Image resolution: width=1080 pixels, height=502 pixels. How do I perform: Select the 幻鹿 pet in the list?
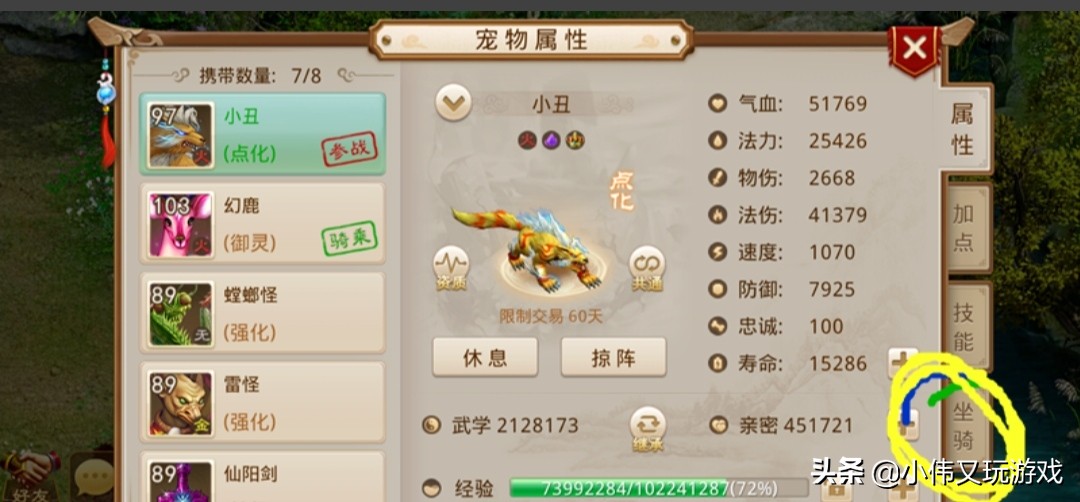click(262, 224)
